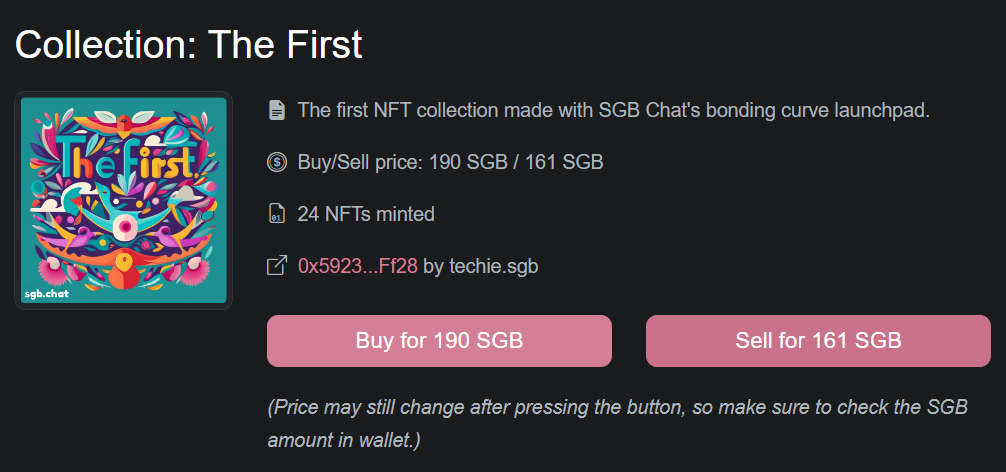The width and height of the screenshot is (1006, 472).
Task: Click the red bird at the artwork's top
Action: tap(125, 121)
